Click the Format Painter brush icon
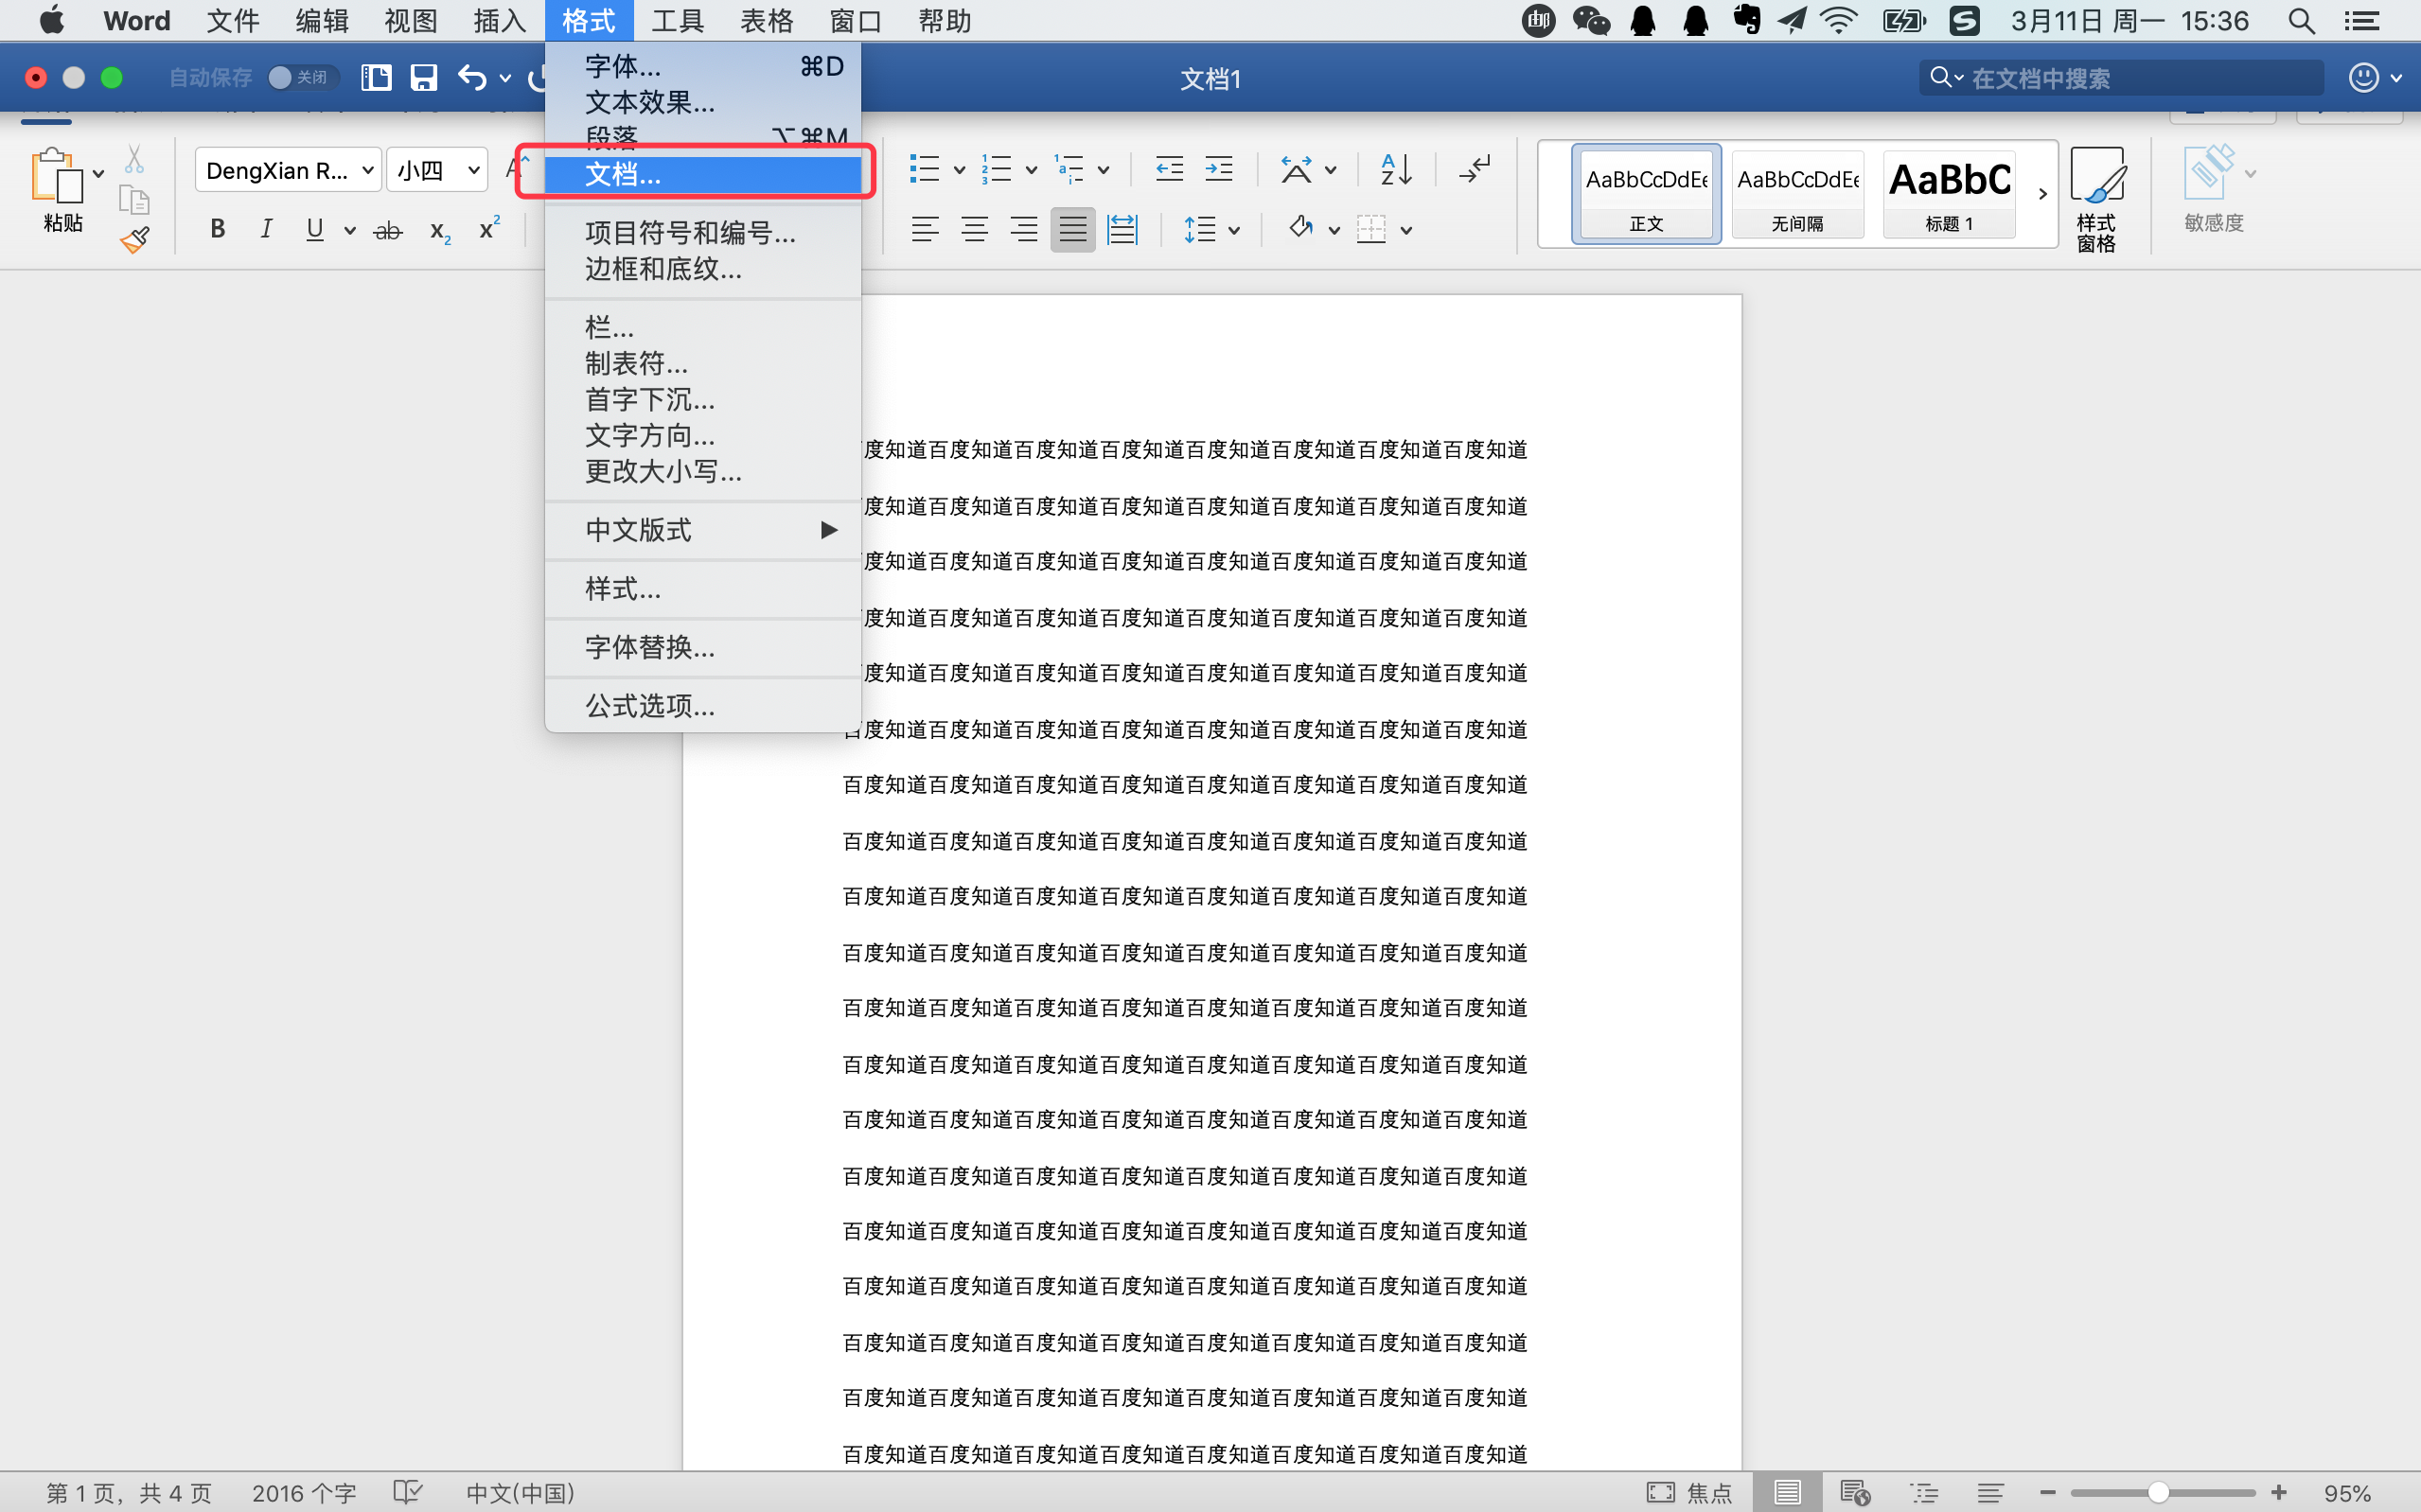This screenshot has width=2421, height=1512. (135, 240)
